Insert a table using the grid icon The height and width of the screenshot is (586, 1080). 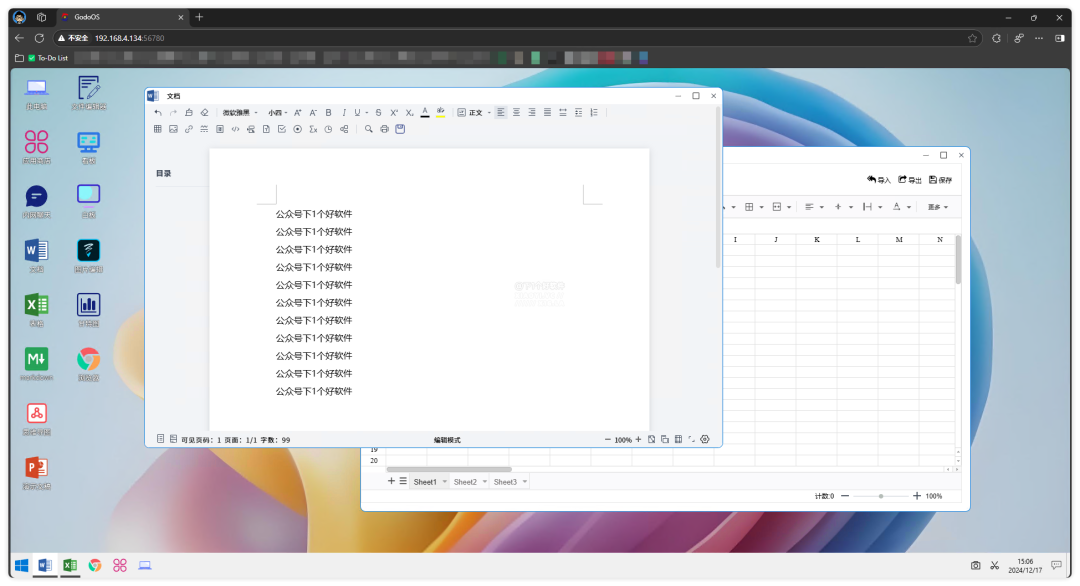point(158,129)
